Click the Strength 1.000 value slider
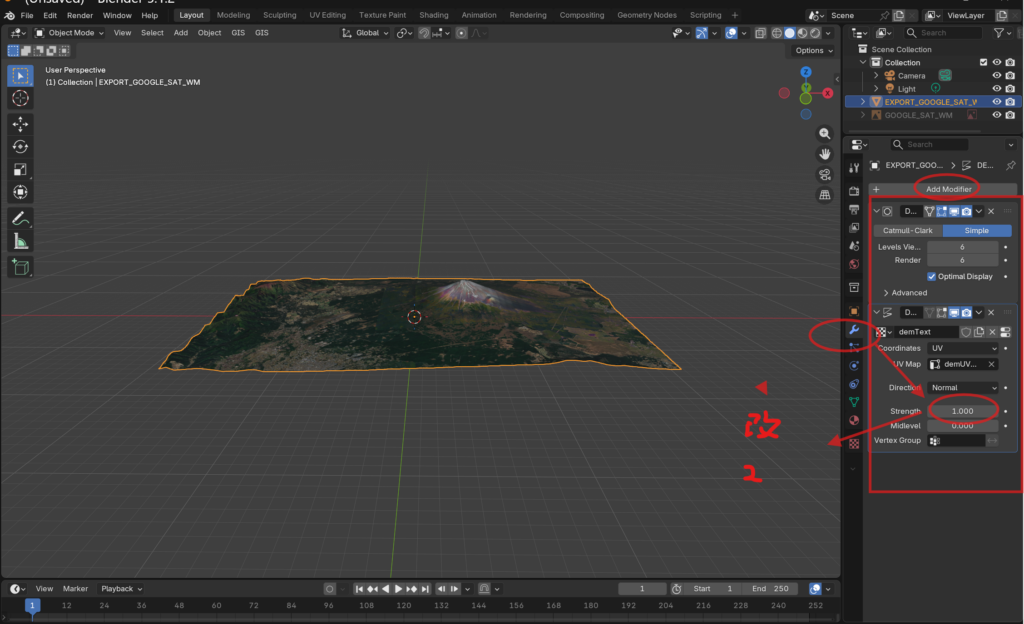 point(963,411)
